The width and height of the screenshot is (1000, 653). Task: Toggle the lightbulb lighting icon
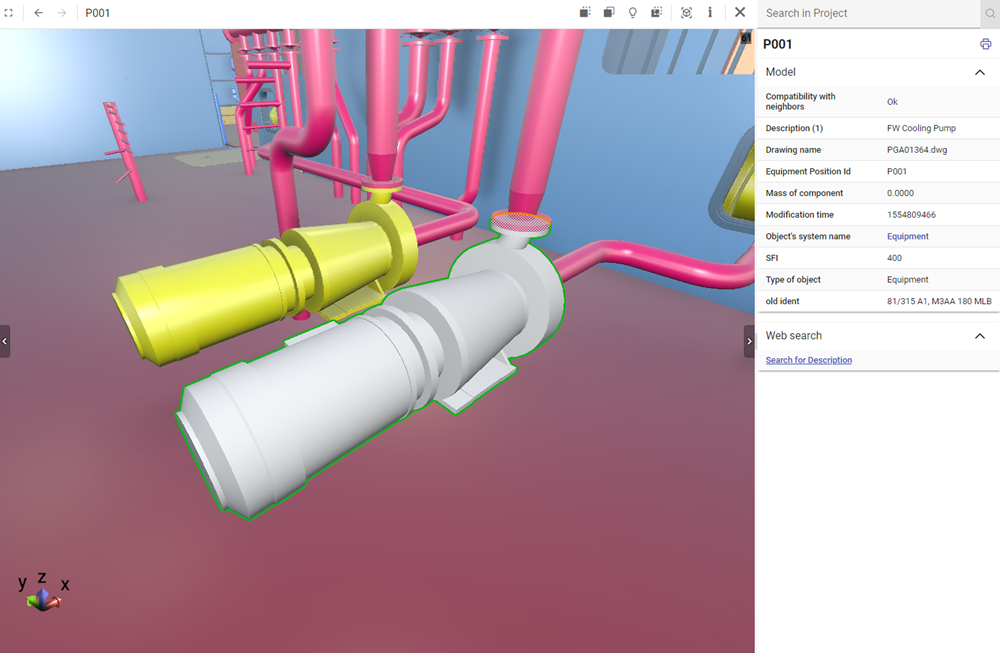point(632,13)
